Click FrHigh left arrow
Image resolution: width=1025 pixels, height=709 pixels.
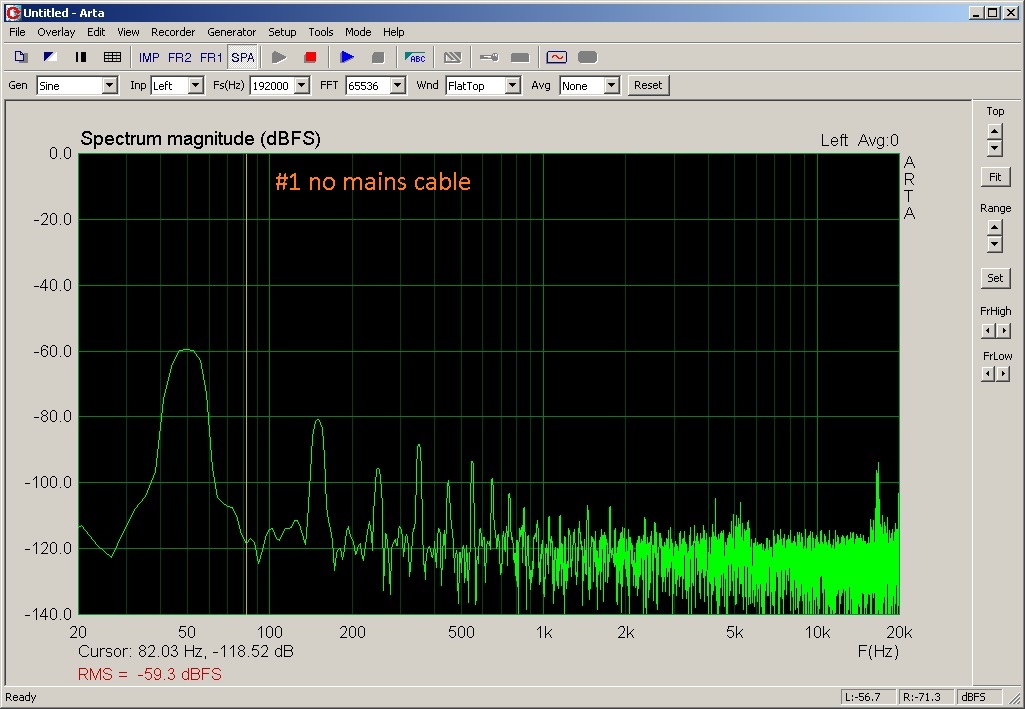coord(988,331)
